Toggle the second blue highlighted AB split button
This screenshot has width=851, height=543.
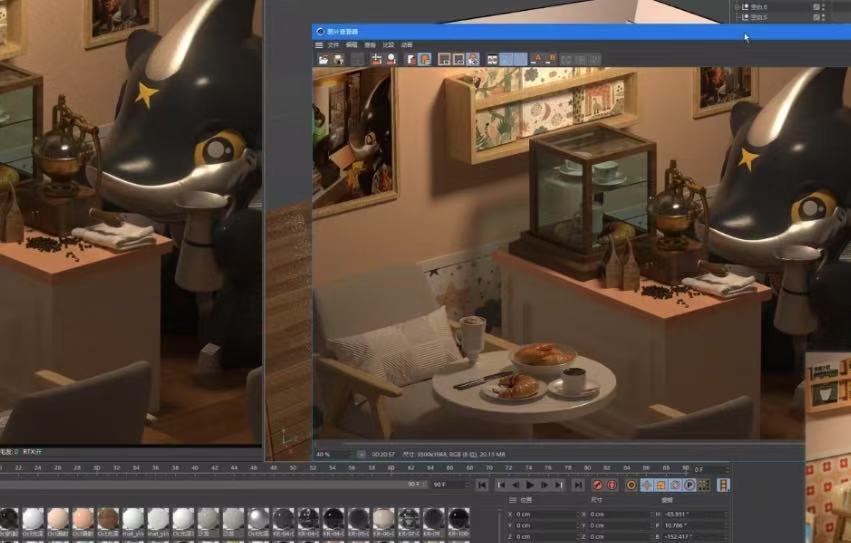tap(520, 59)
